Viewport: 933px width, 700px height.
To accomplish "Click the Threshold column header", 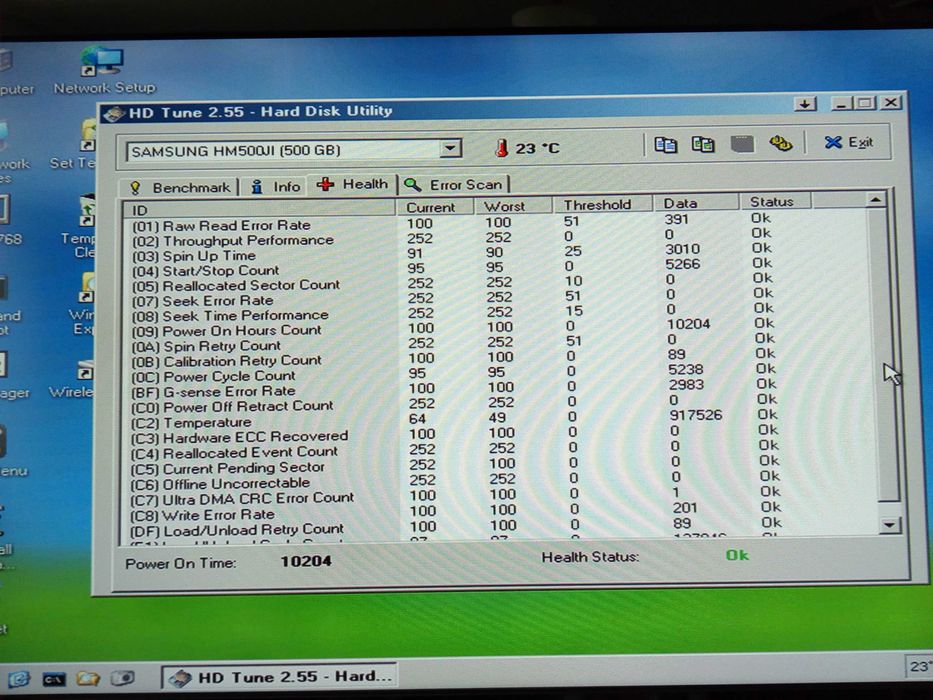I will pos(602,204).
